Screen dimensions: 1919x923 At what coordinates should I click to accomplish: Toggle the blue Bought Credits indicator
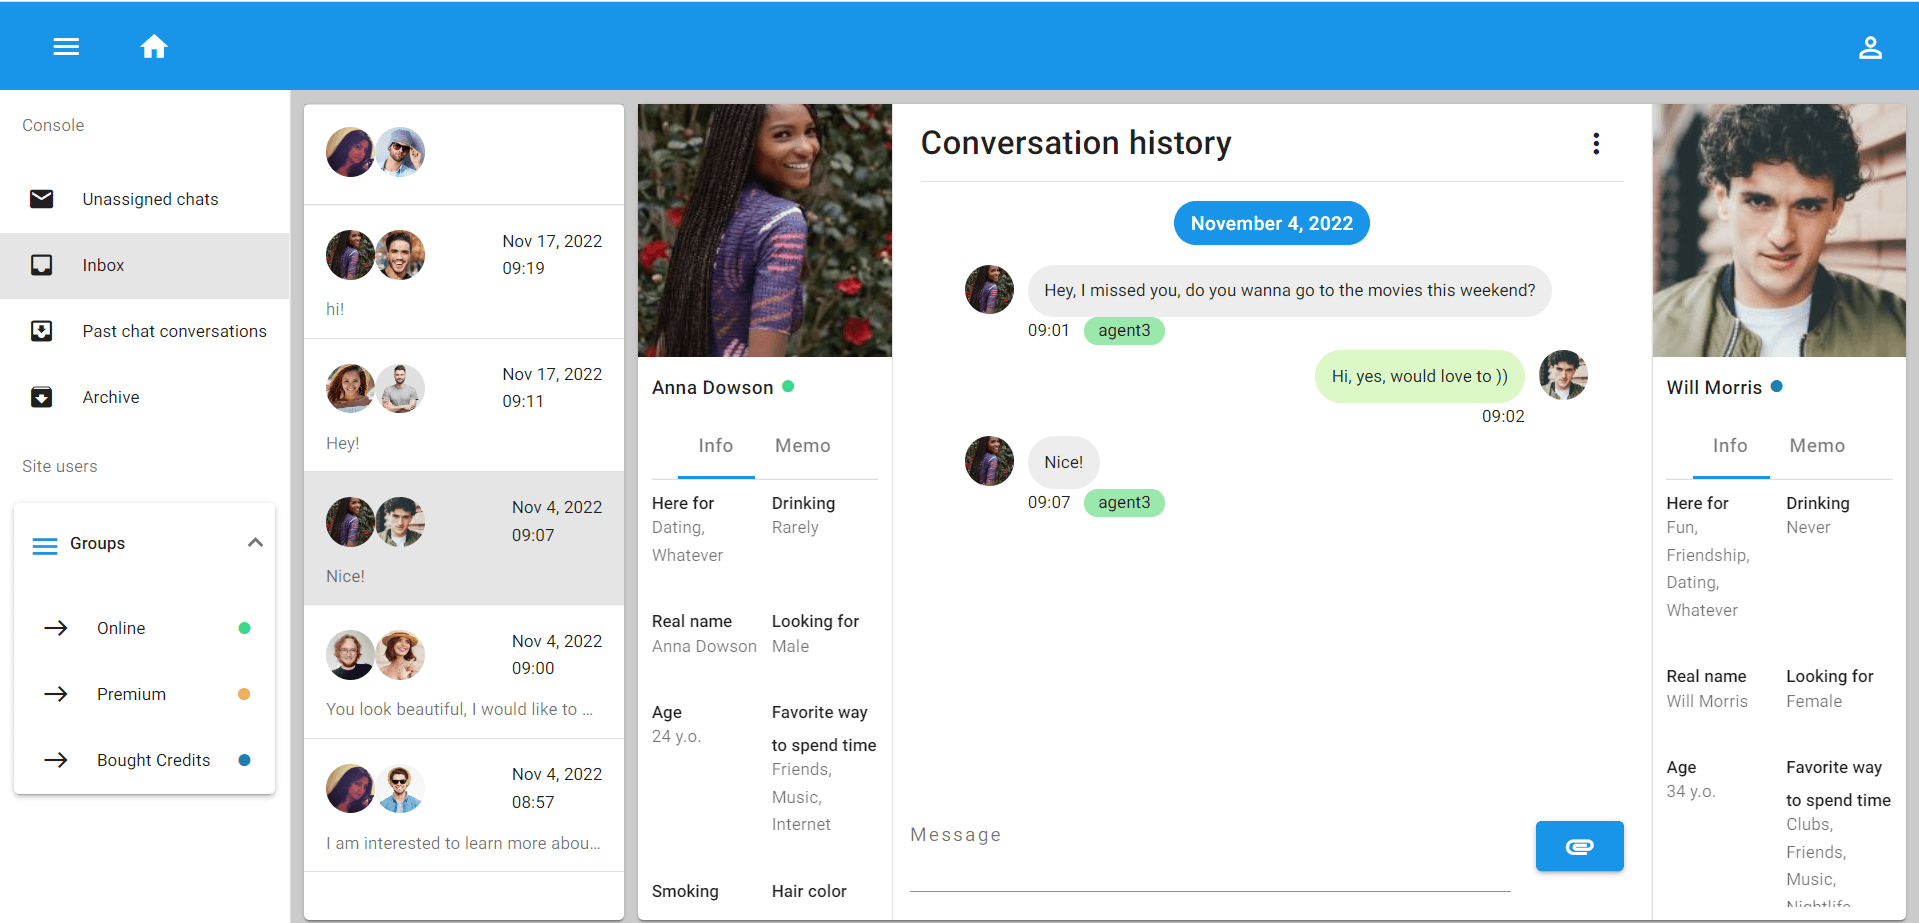(x=244, y=760)
